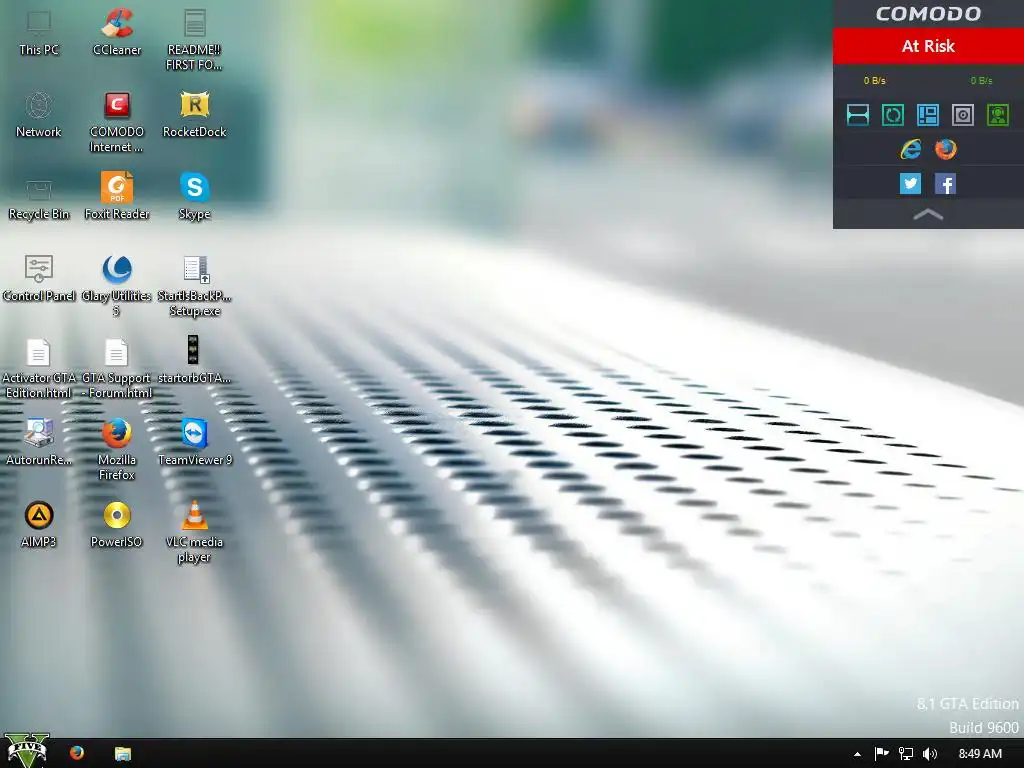
Task: Select Activator GTA Edition.html file
Action: [x=39, y=368]
